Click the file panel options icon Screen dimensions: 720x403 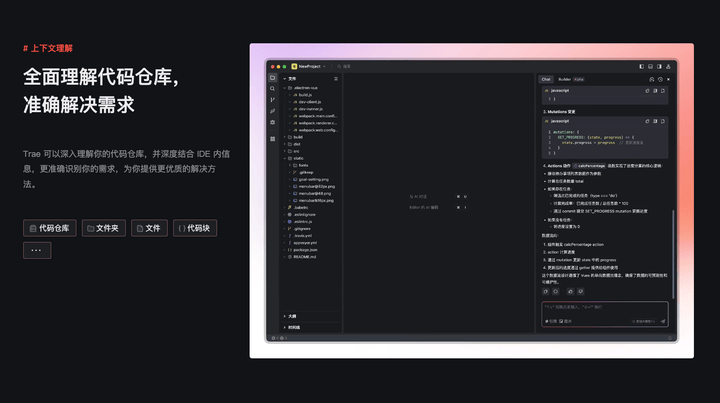(x=336, y=79)
